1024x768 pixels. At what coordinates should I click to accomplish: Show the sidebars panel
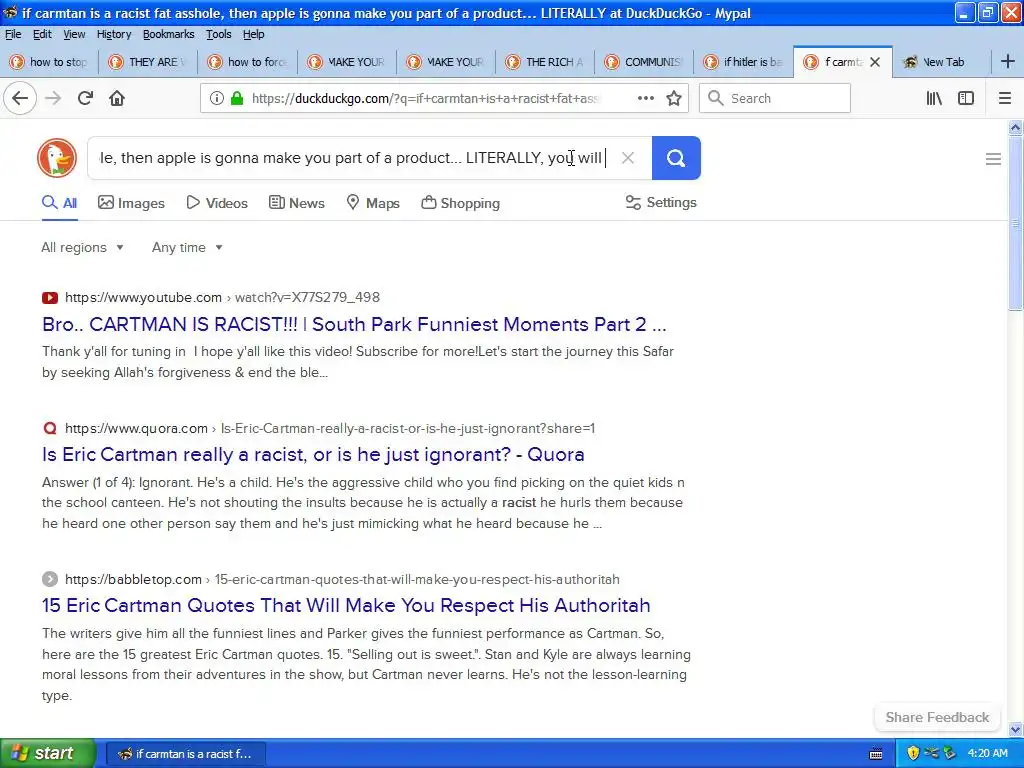pyautogui.click(x=966, y=99)
